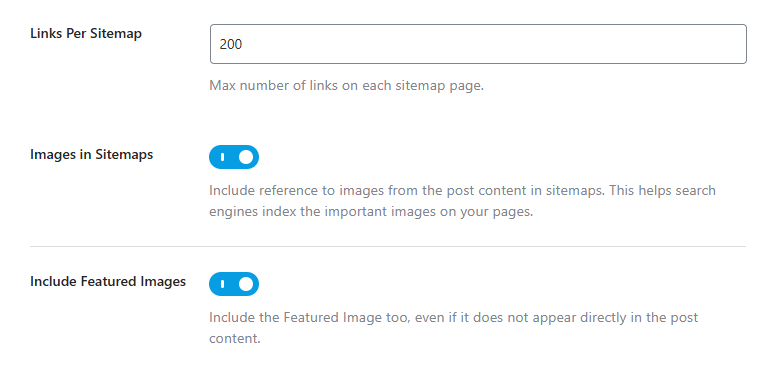This screenshot has height=366, width=767.
Task: Disable the Images in Sitemaps toggle
Action: click(234, 157)
